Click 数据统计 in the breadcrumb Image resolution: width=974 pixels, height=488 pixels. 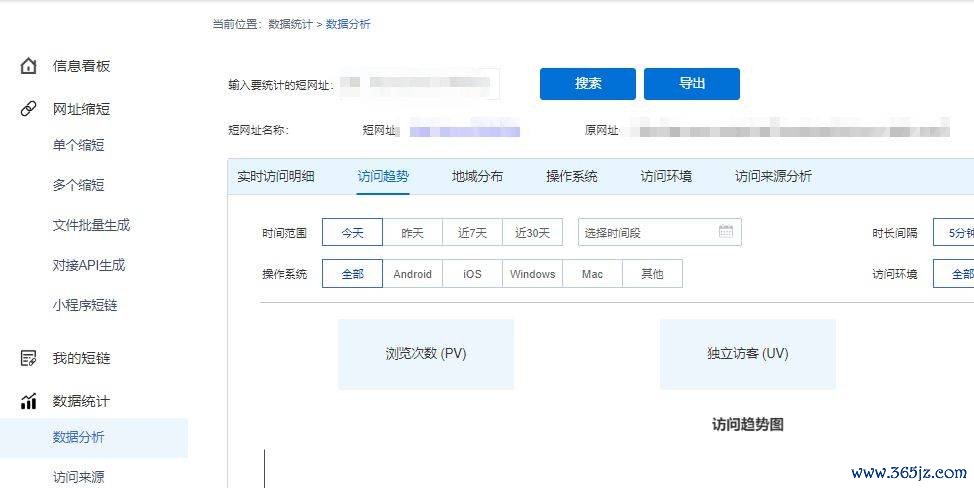[x=290, y=24]
